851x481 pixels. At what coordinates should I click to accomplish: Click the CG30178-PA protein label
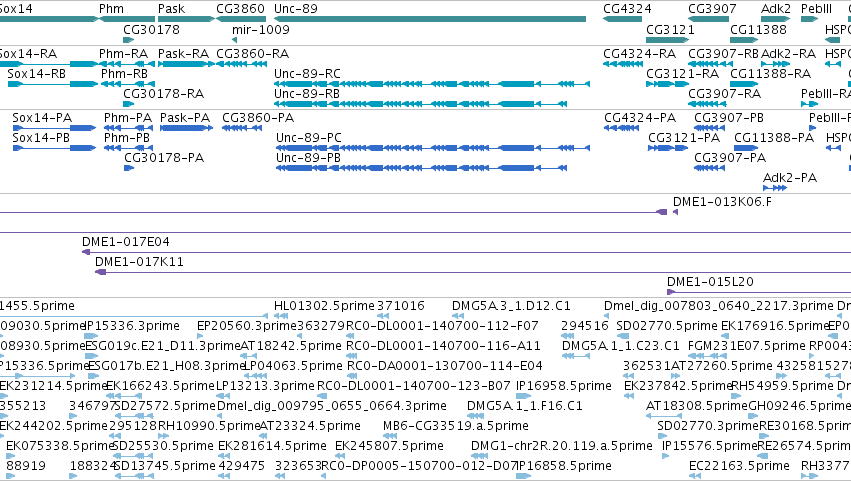pyautogui.click(x=164, y=158)
